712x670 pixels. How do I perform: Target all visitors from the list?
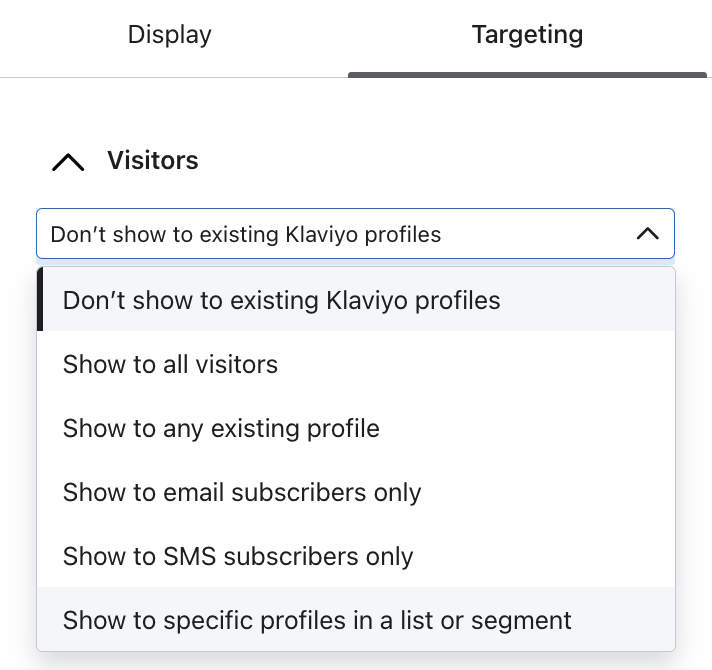pos(170,364)
